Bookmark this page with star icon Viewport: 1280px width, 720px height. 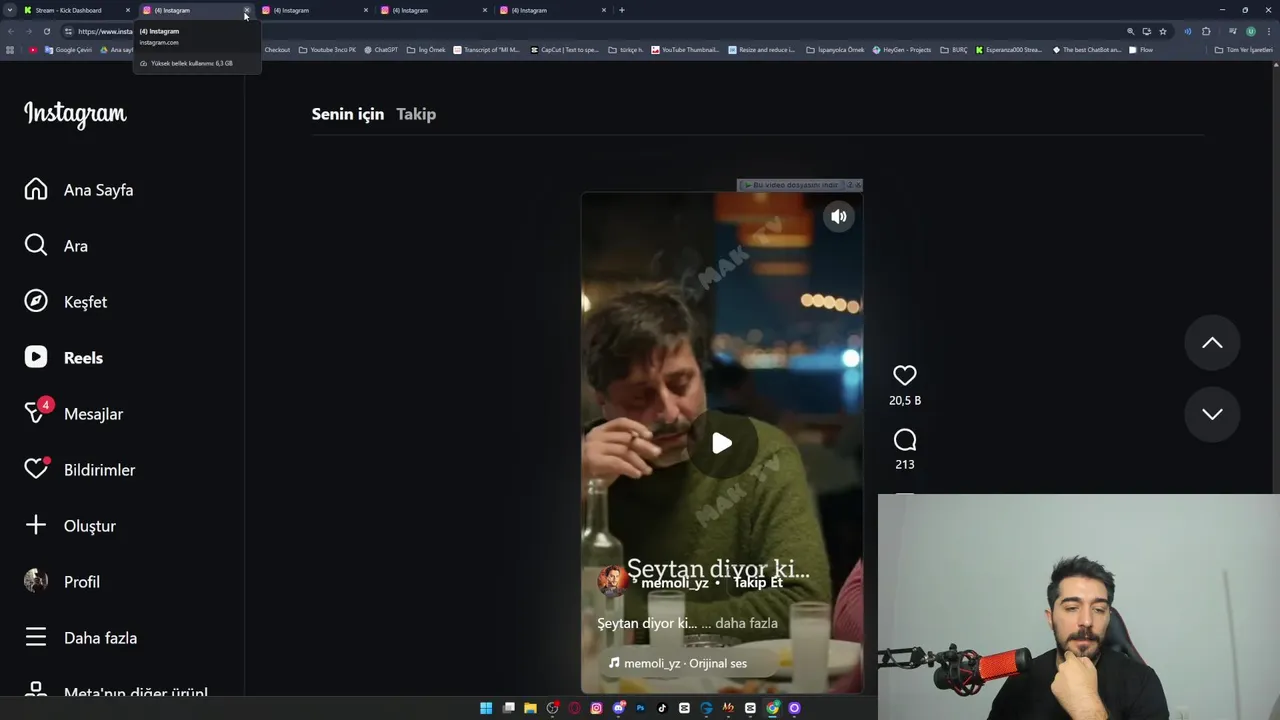coord(1163,31)
